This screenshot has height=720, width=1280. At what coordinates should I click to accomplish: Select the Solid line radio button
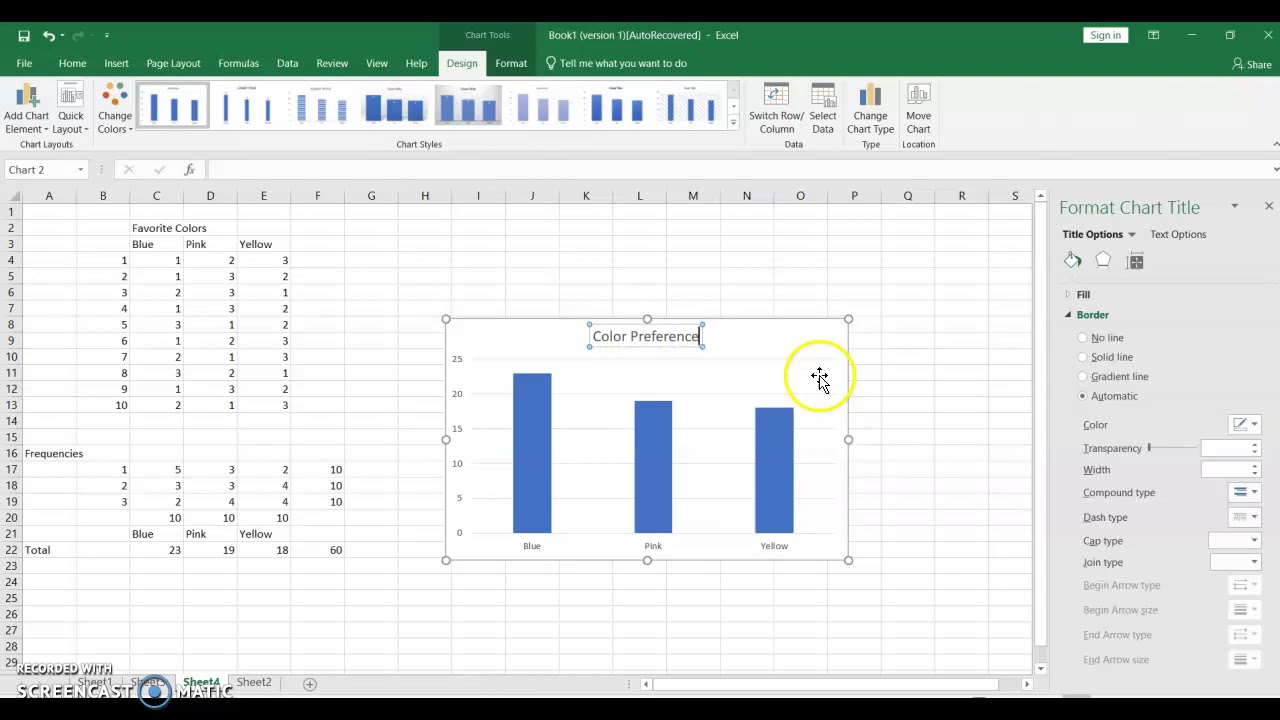pos(1082,357)
